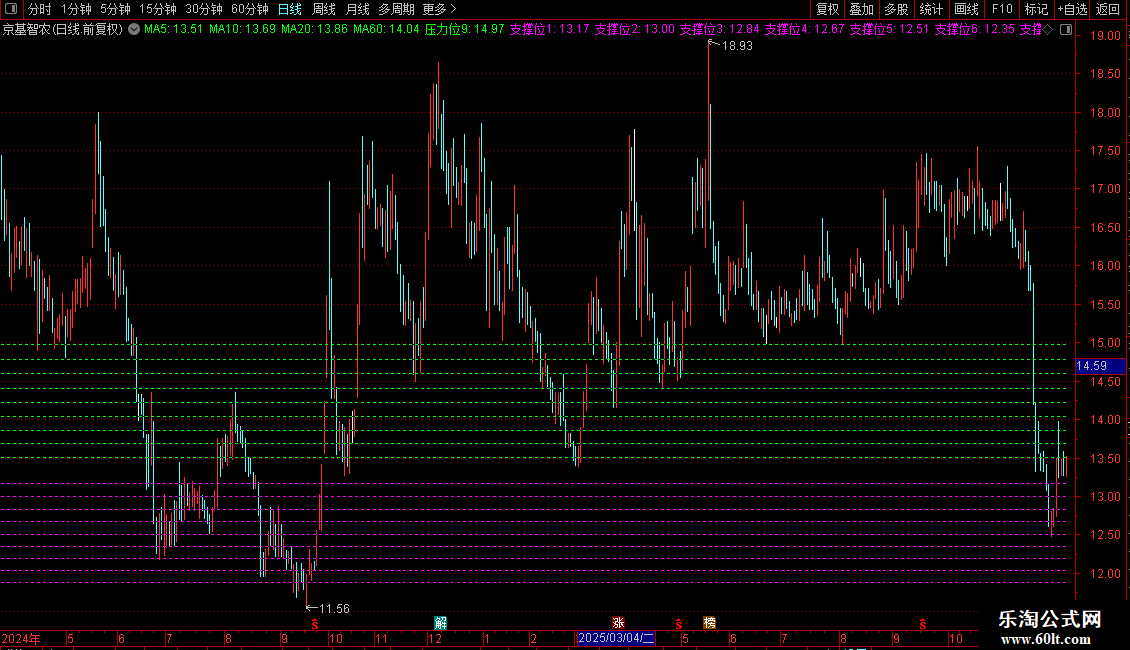
Task: Click the MA60: 14.04 indicator value
Action: point(386,30)
